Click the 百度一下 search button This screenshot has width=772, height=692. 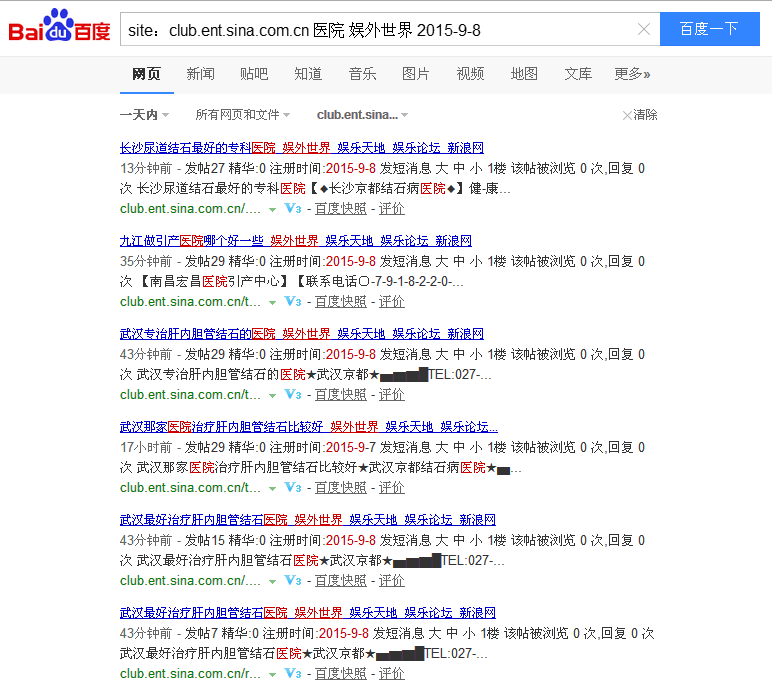709,29
